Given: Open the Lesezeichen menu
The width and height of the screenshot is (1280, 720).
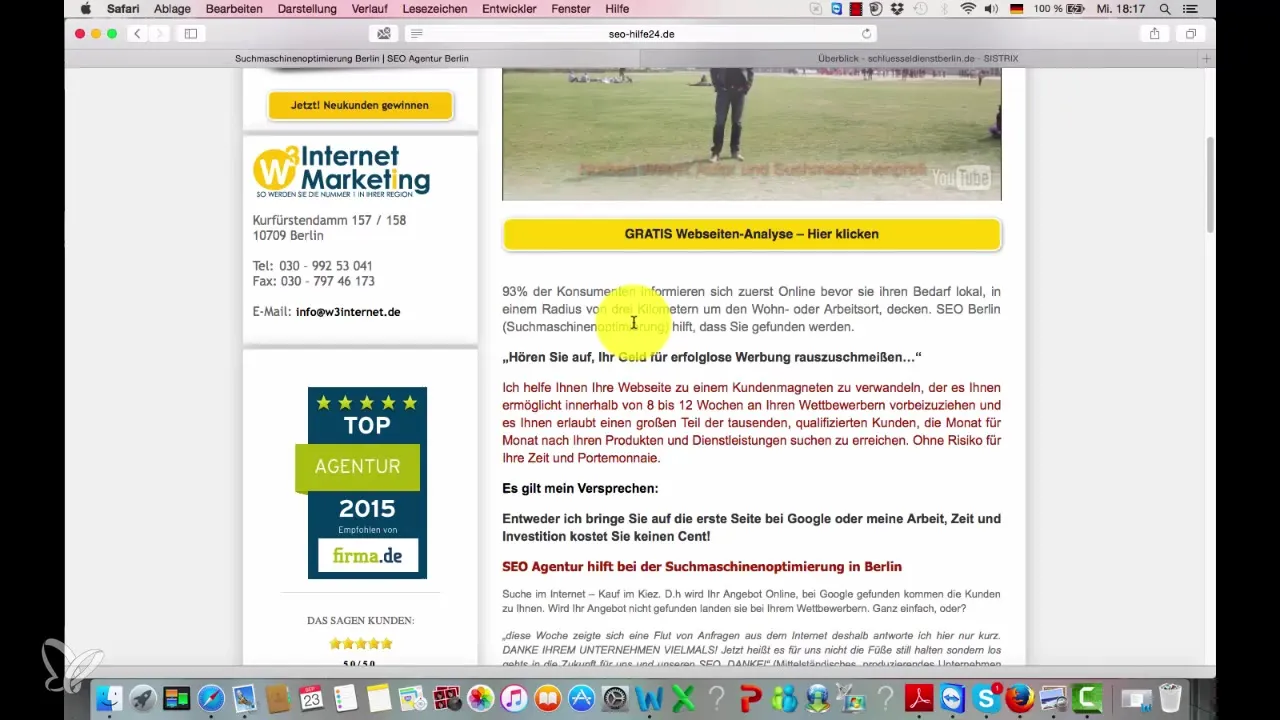Looking at the screenshot, I should (437, 9).
